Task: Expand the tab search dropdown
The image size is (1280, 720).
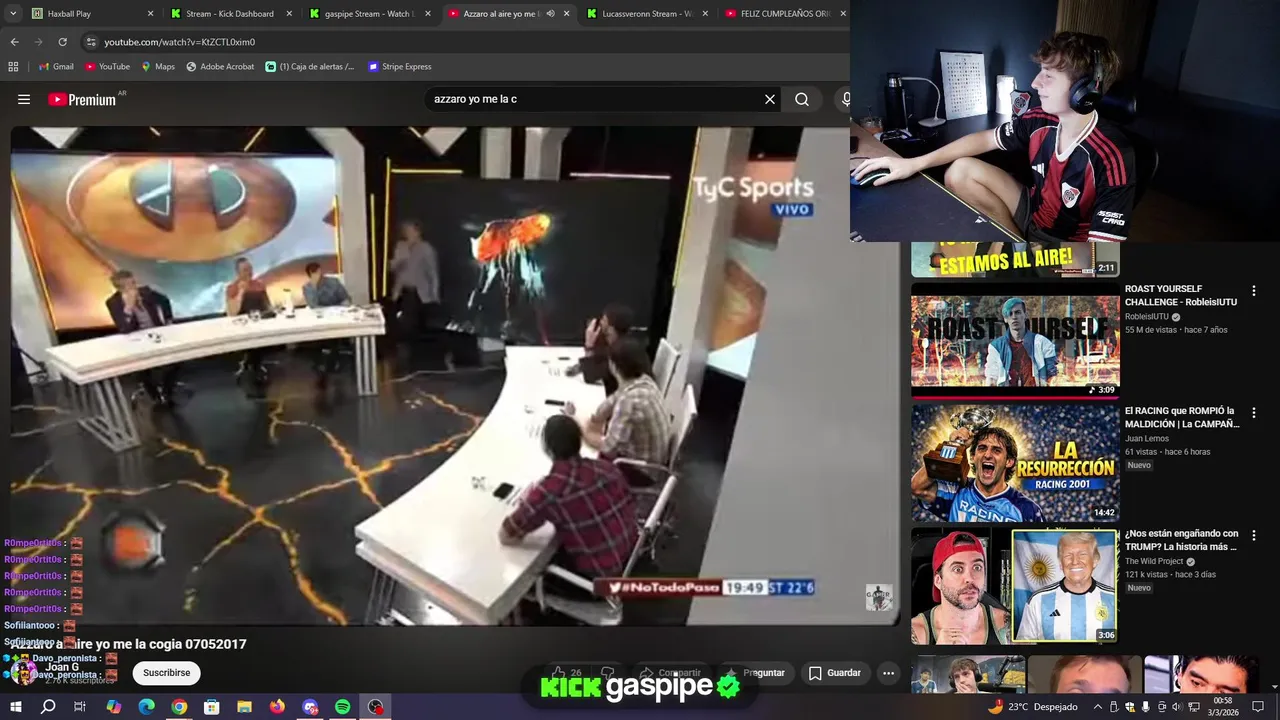Action: point(13,14)
